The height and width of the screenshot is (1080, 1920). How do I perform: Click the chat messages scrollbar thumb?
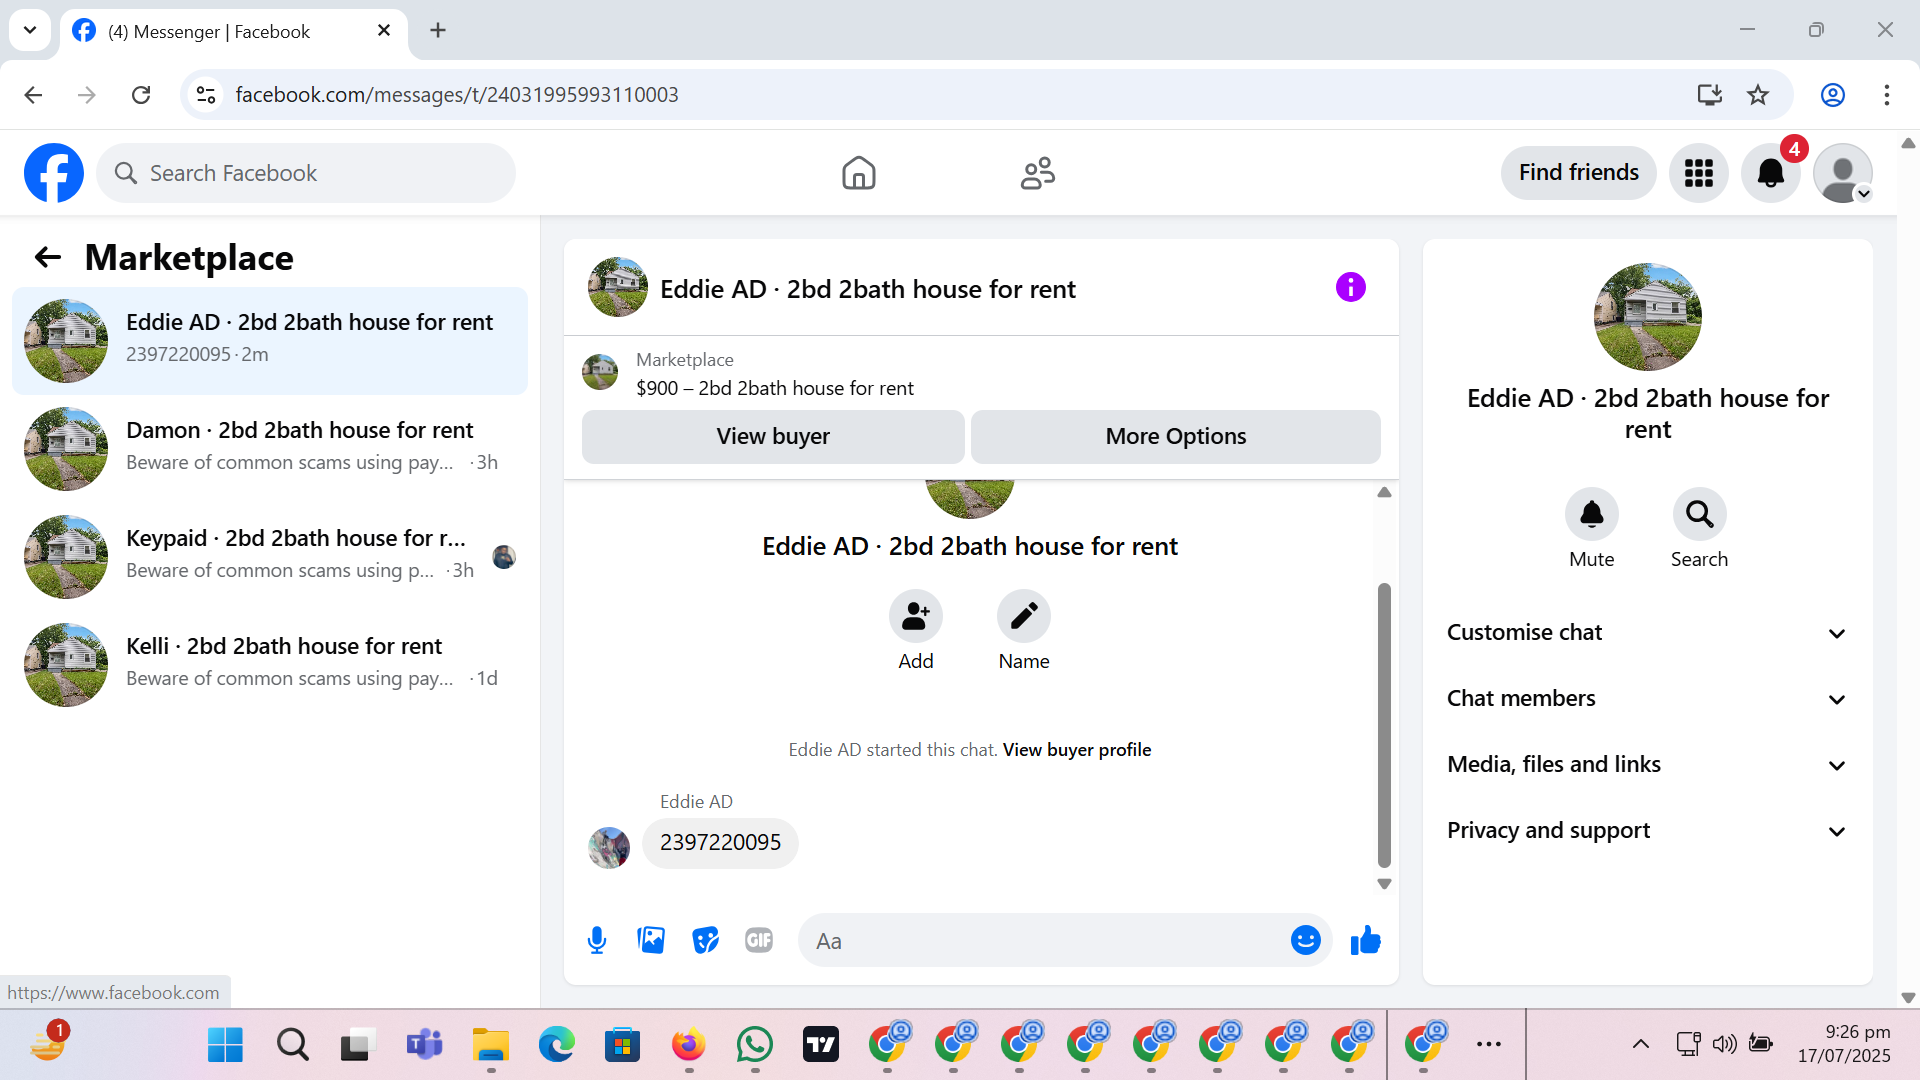click(1384, 725)
